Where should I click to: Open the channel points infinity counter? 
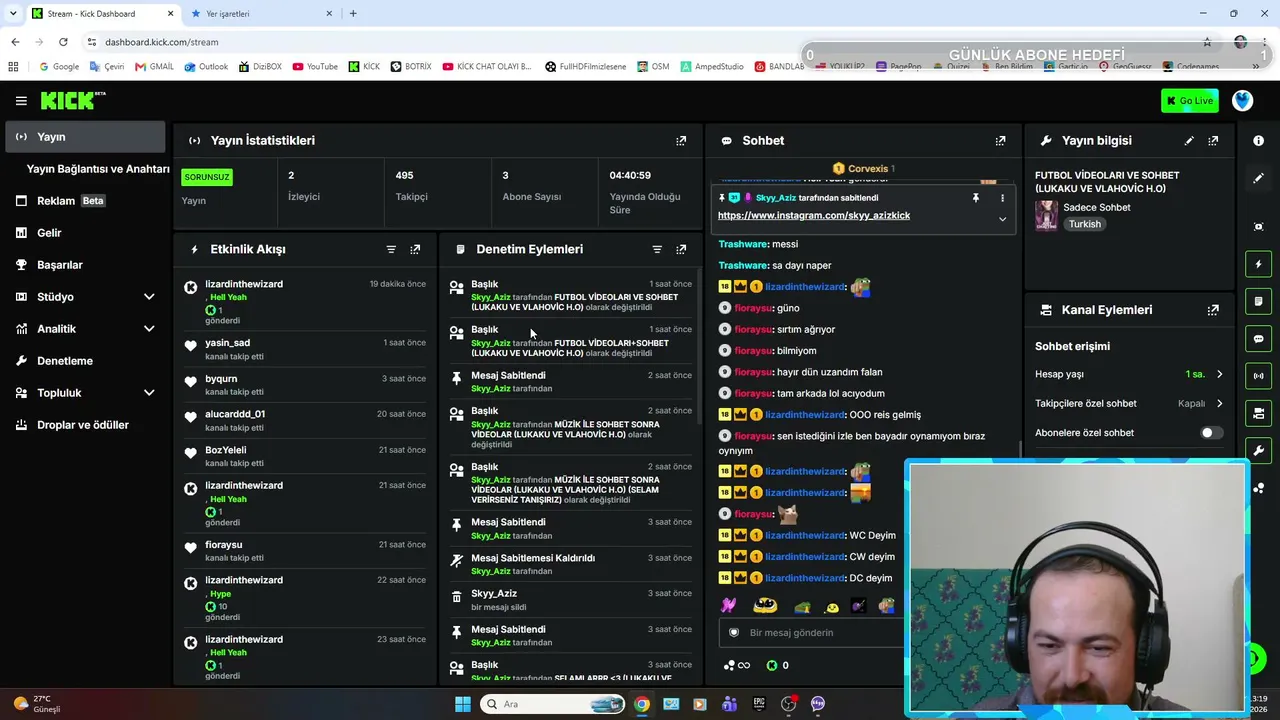736,665
